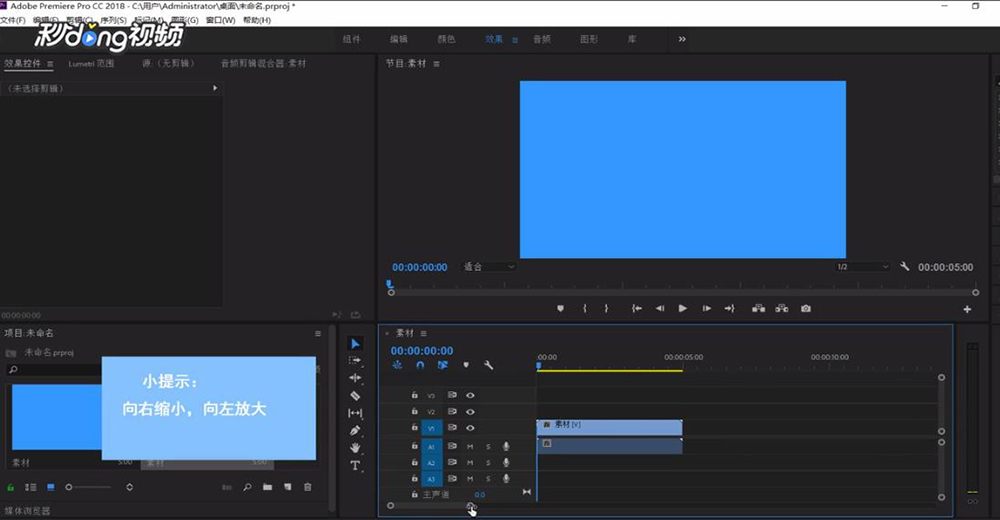Image resolution: width=1000 pixels, height=520 pixels.
Task: Select the Track Select Forward tool
Action: 355,360
